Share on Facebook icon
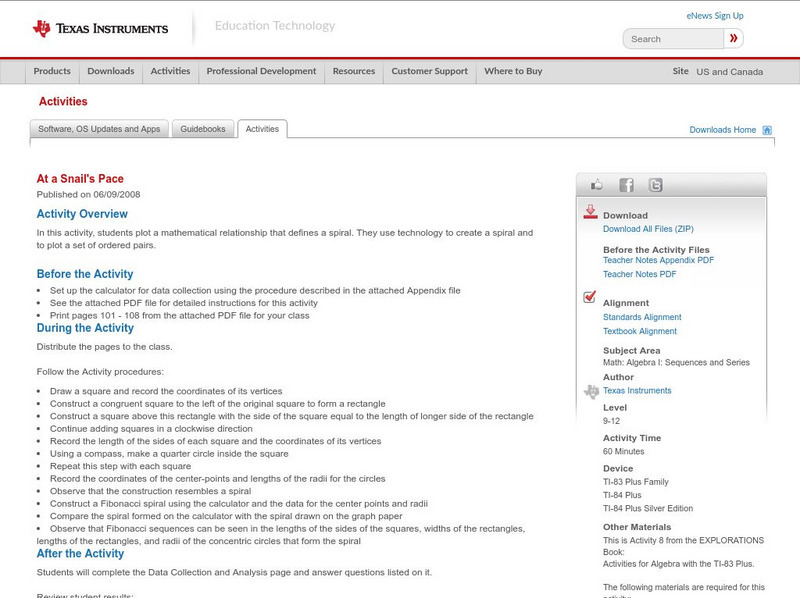 [x=626, y=185]
